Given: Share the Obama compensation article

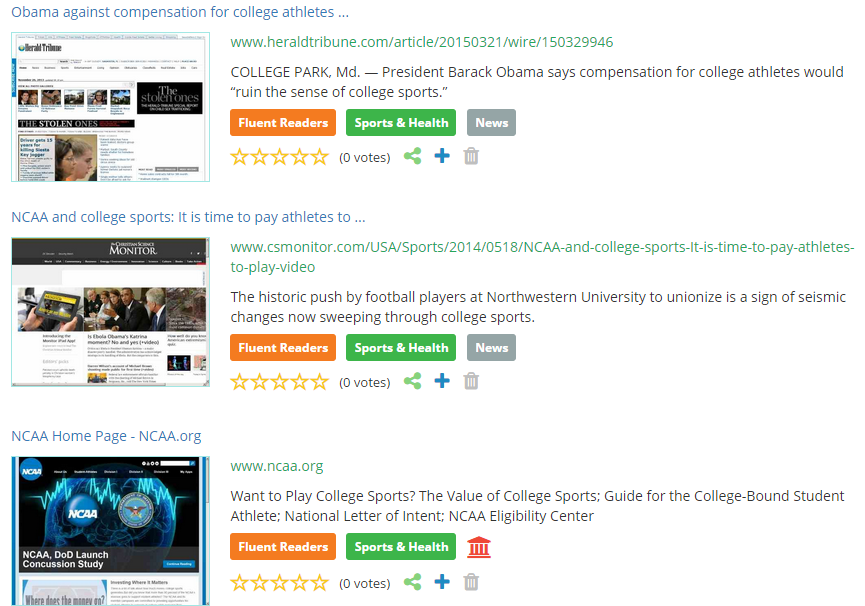Looking at the screenshot, I should click(413, 157).
